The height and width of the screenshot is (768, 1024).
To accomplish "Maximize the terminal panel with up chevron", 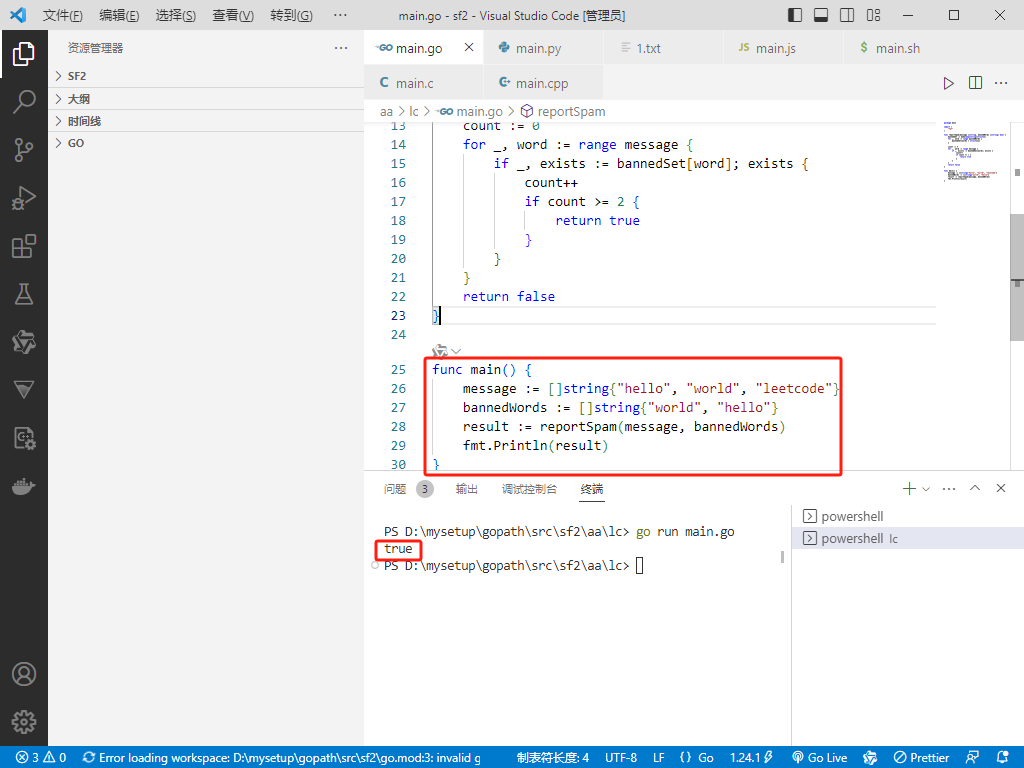I will tap(975, 488).
